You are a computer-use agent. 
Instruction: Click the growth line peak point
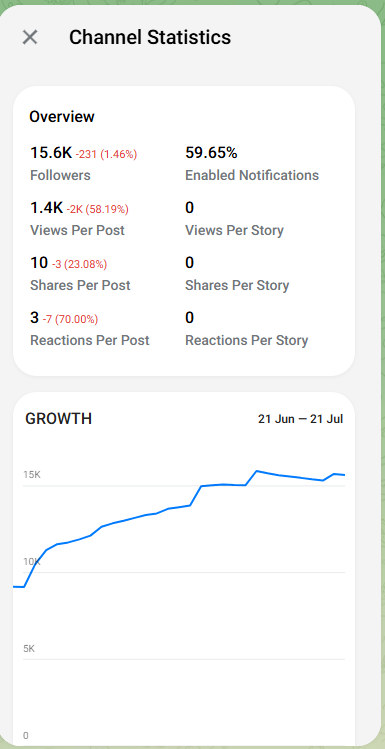[x=257, y=471]
